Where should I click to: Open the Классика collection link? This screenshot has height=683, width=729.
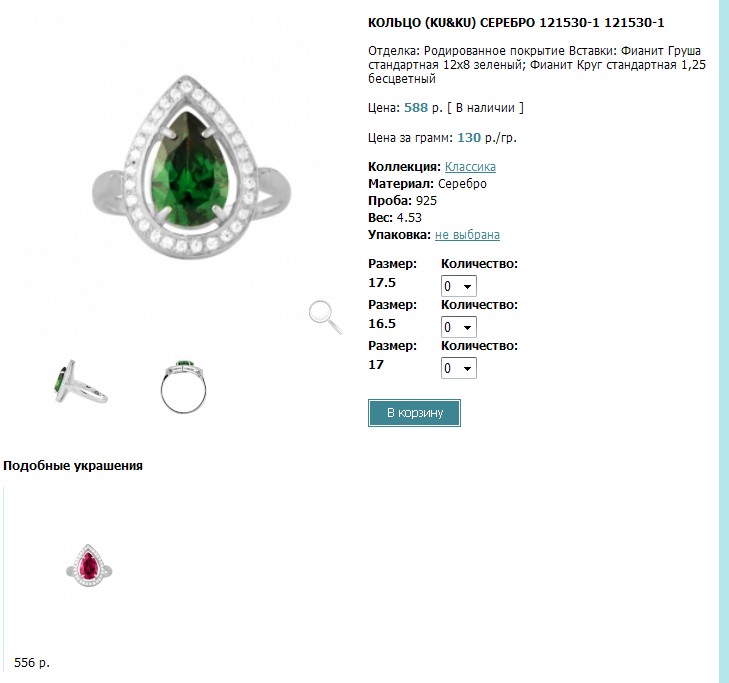[x=470, y=167]
